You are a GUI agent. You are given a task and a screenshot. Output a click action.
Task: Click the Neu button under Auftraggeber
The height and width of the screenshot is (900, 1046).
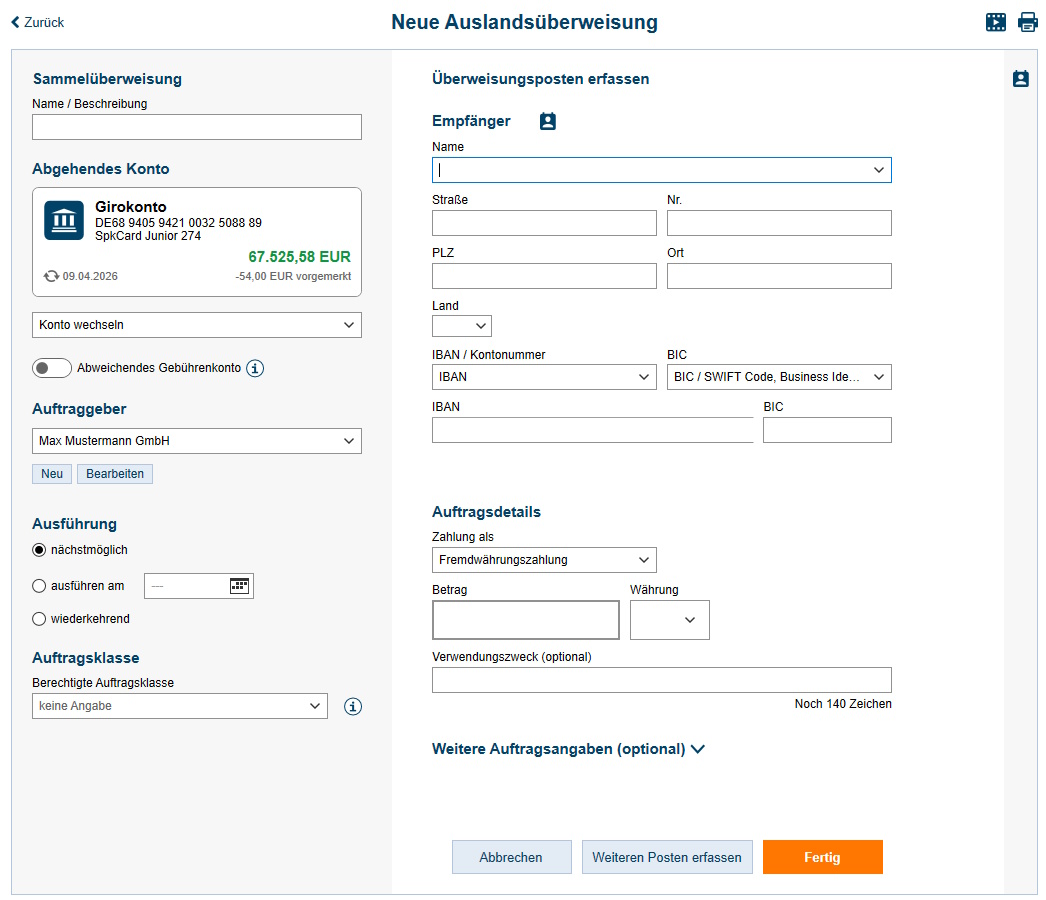click(x=52, y=474)
